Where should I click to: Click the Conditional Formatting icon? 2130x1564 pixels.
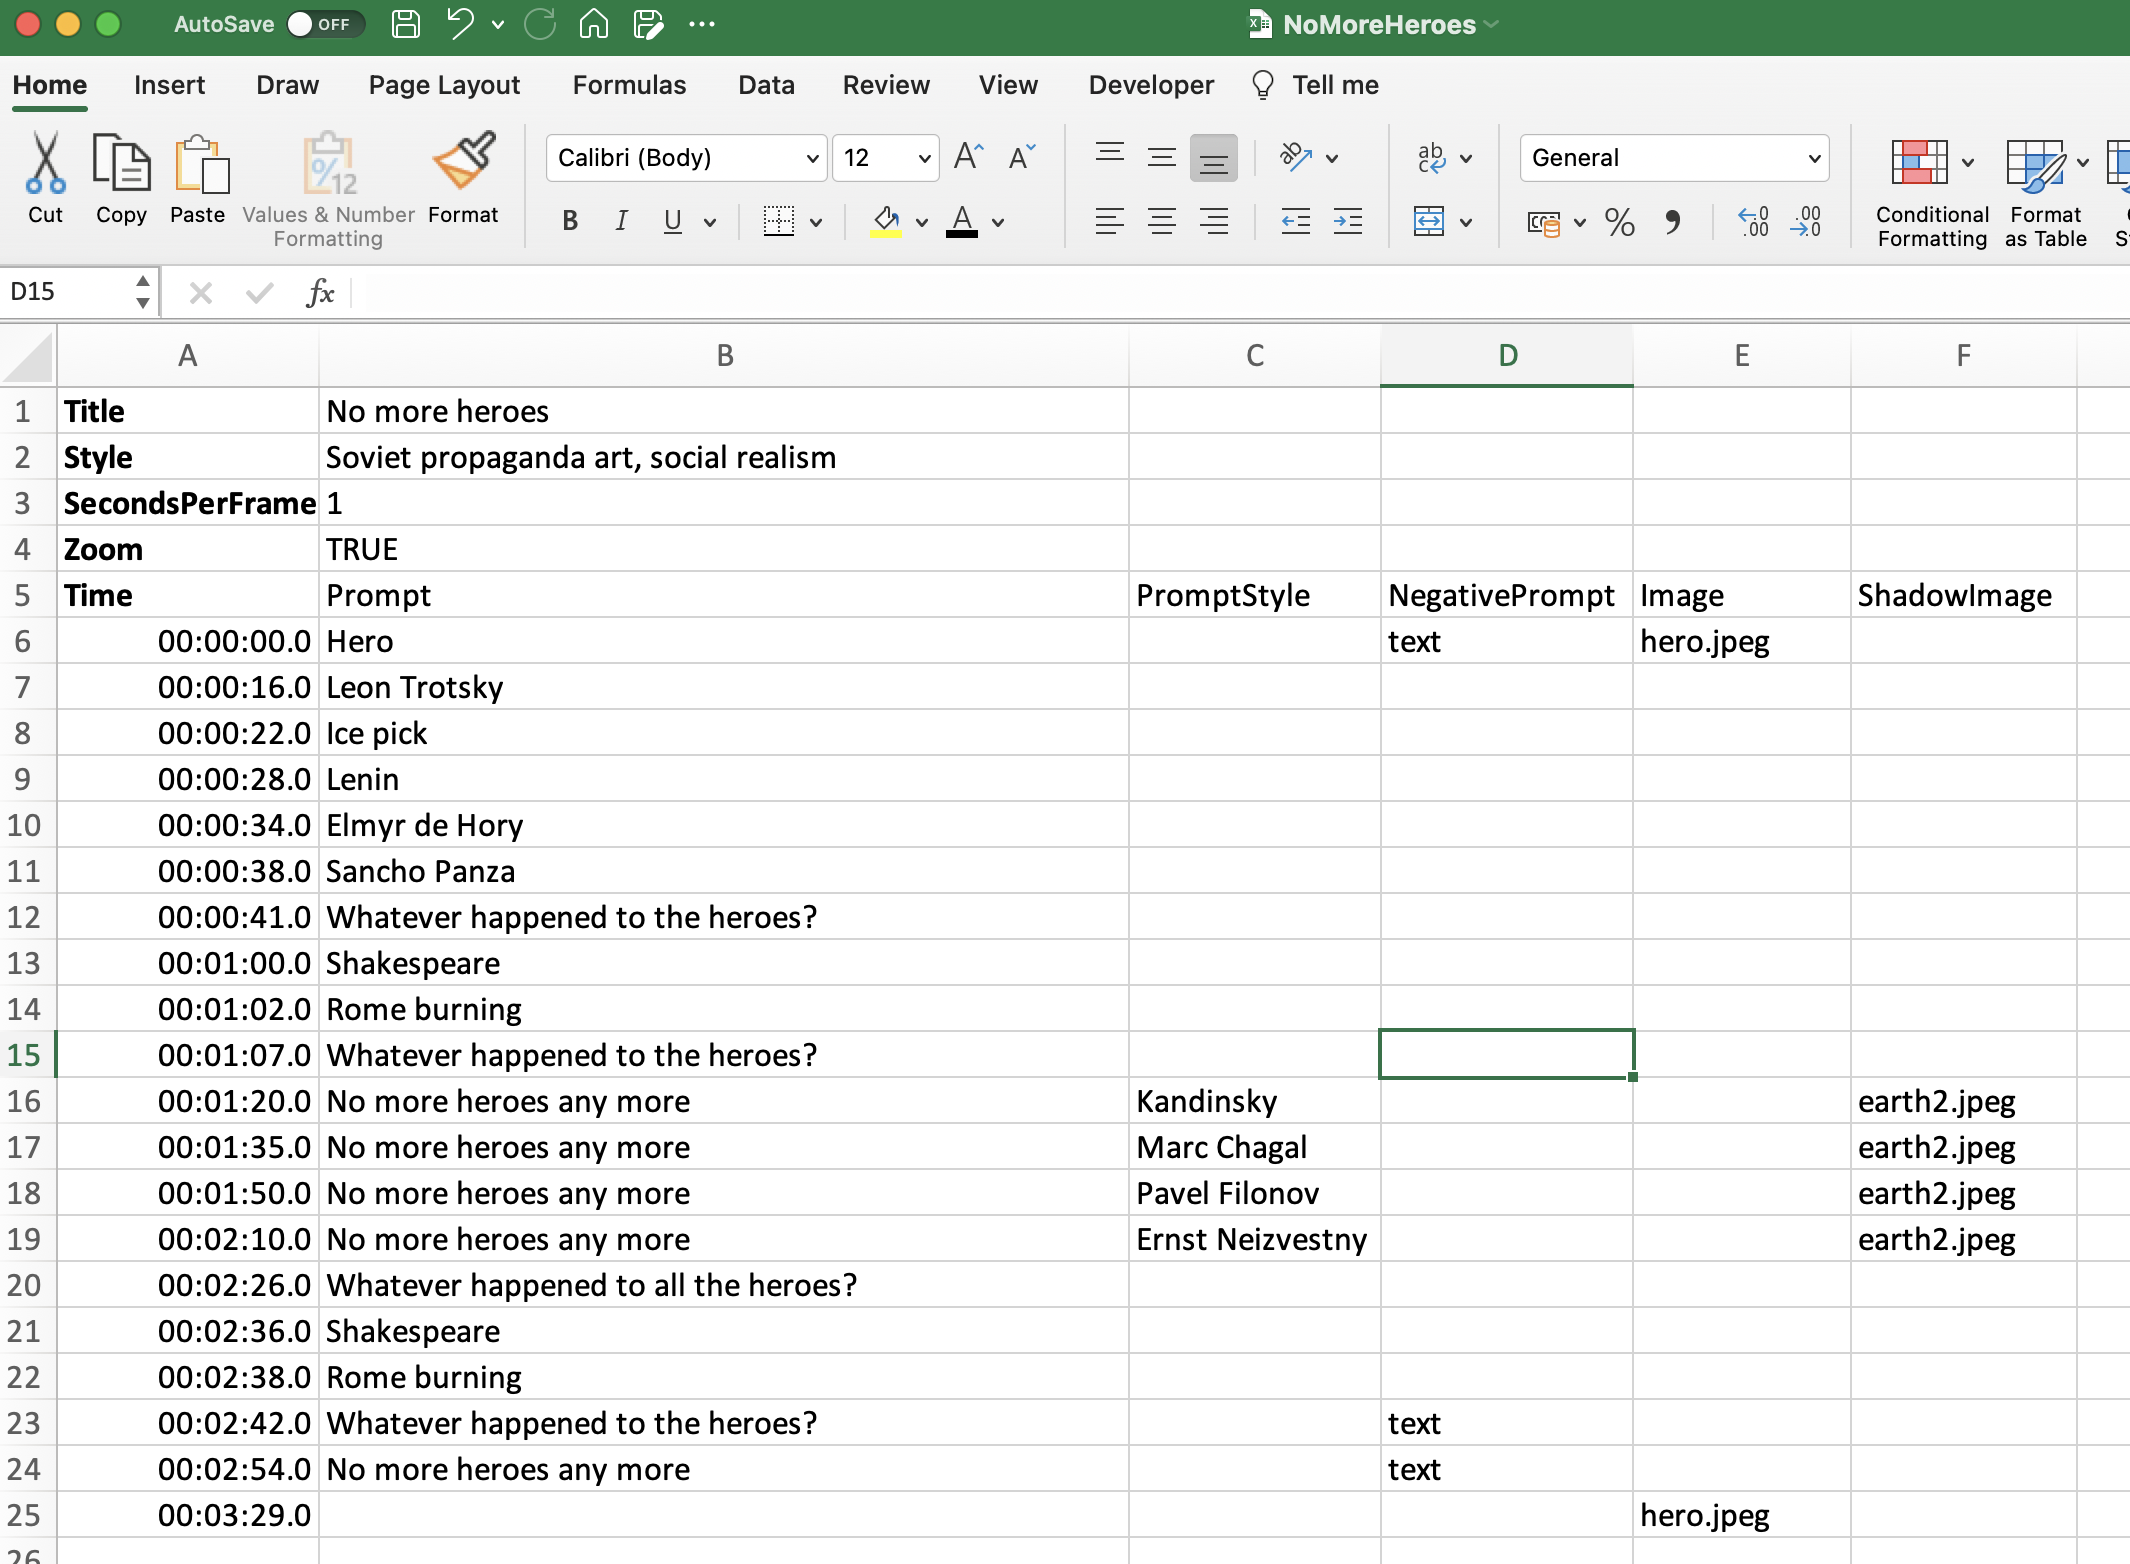tap(1919, 163)
